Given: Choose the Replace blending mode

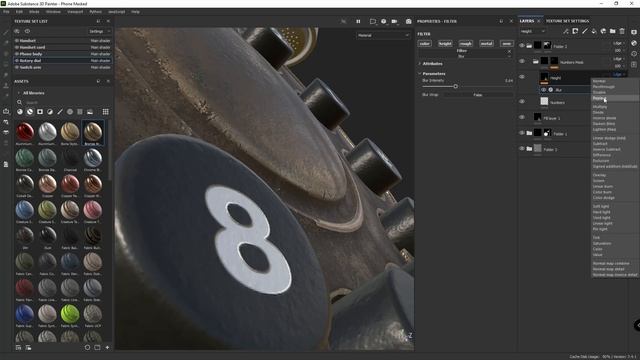Looking at the screenshot, I should (615, 98).
